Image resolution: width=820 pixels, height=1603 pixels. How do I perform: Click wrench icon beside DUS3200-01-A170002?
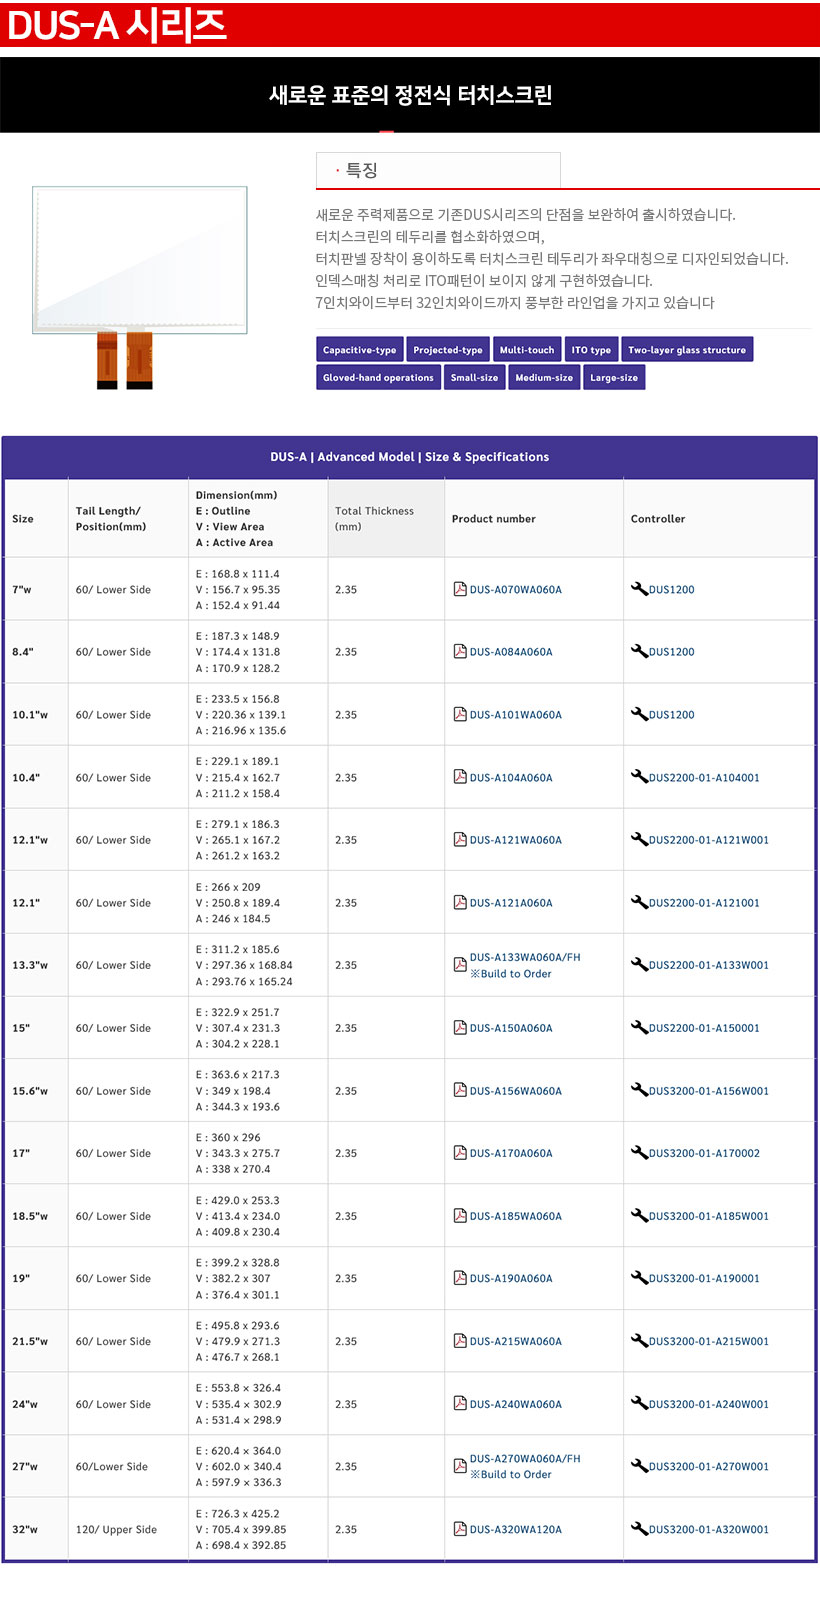tap(639, 1153)
